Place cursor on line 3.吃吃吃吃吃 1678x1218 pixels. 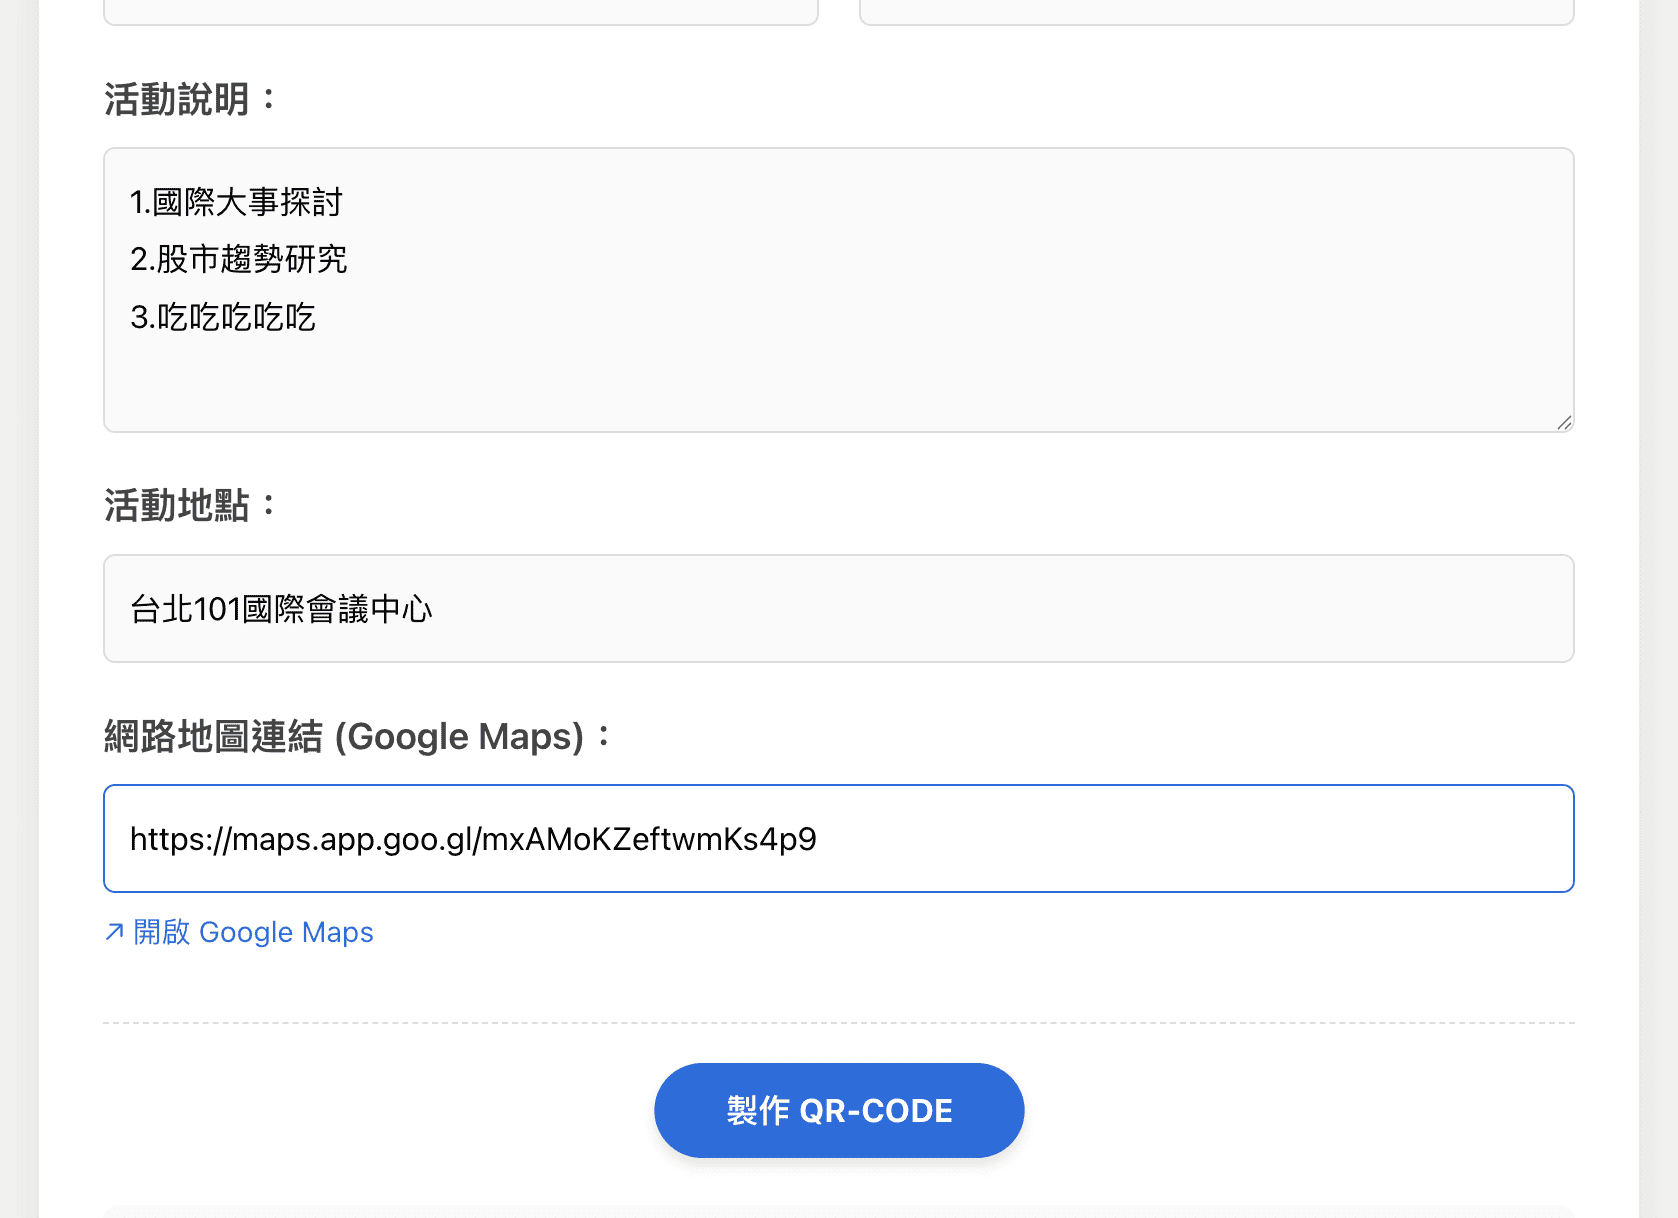coord(223,317)
